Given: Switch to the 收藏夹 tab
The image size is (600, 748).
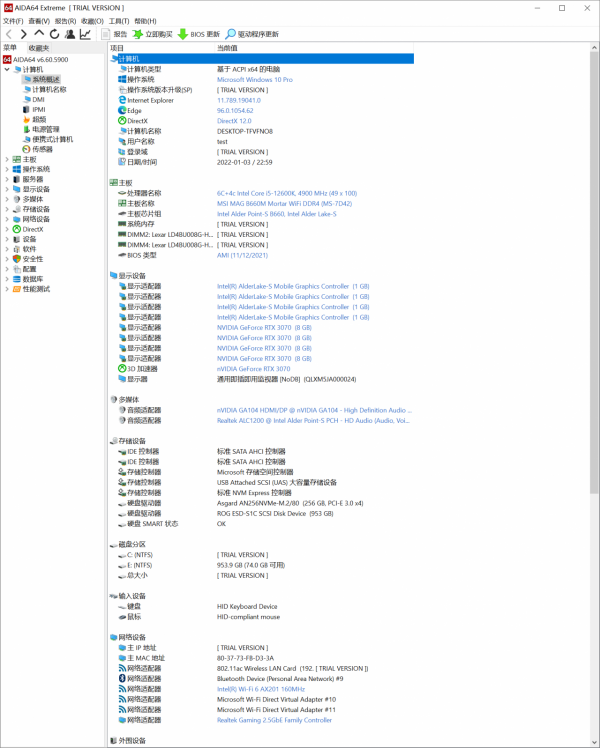Looking at the screenshot, I should (39, 48).
